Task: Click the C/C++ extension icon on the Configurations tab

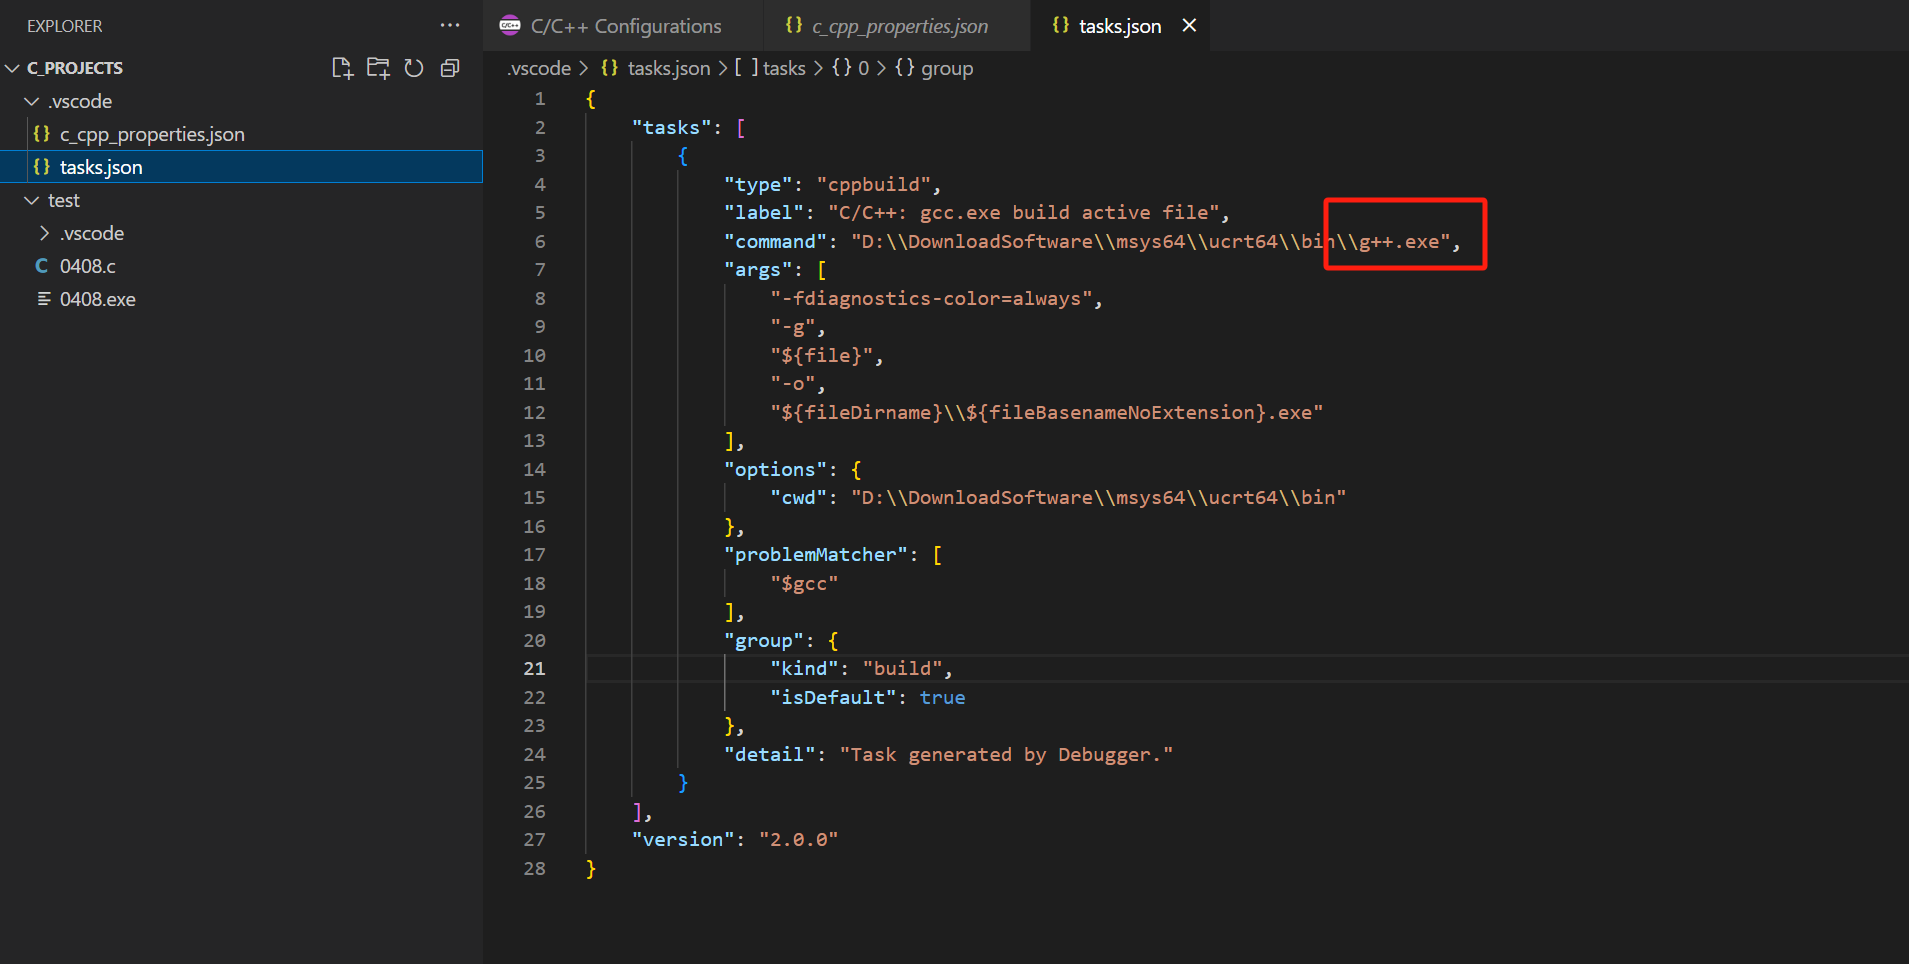Action: 511,26
